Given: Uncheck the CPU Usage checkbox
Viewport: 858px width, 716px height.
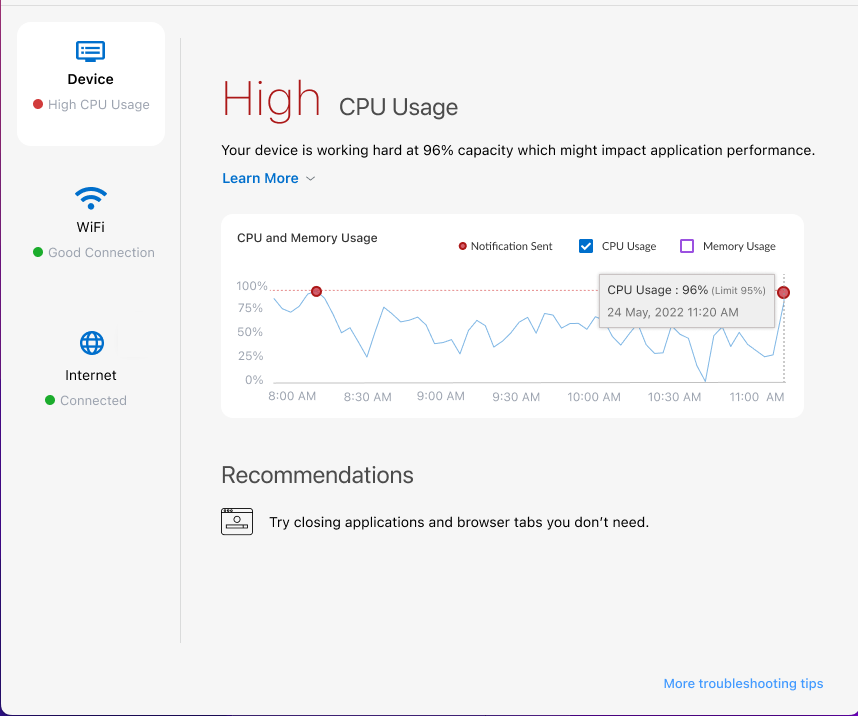Looking at the screenshot, I should [x=586, y=246].
